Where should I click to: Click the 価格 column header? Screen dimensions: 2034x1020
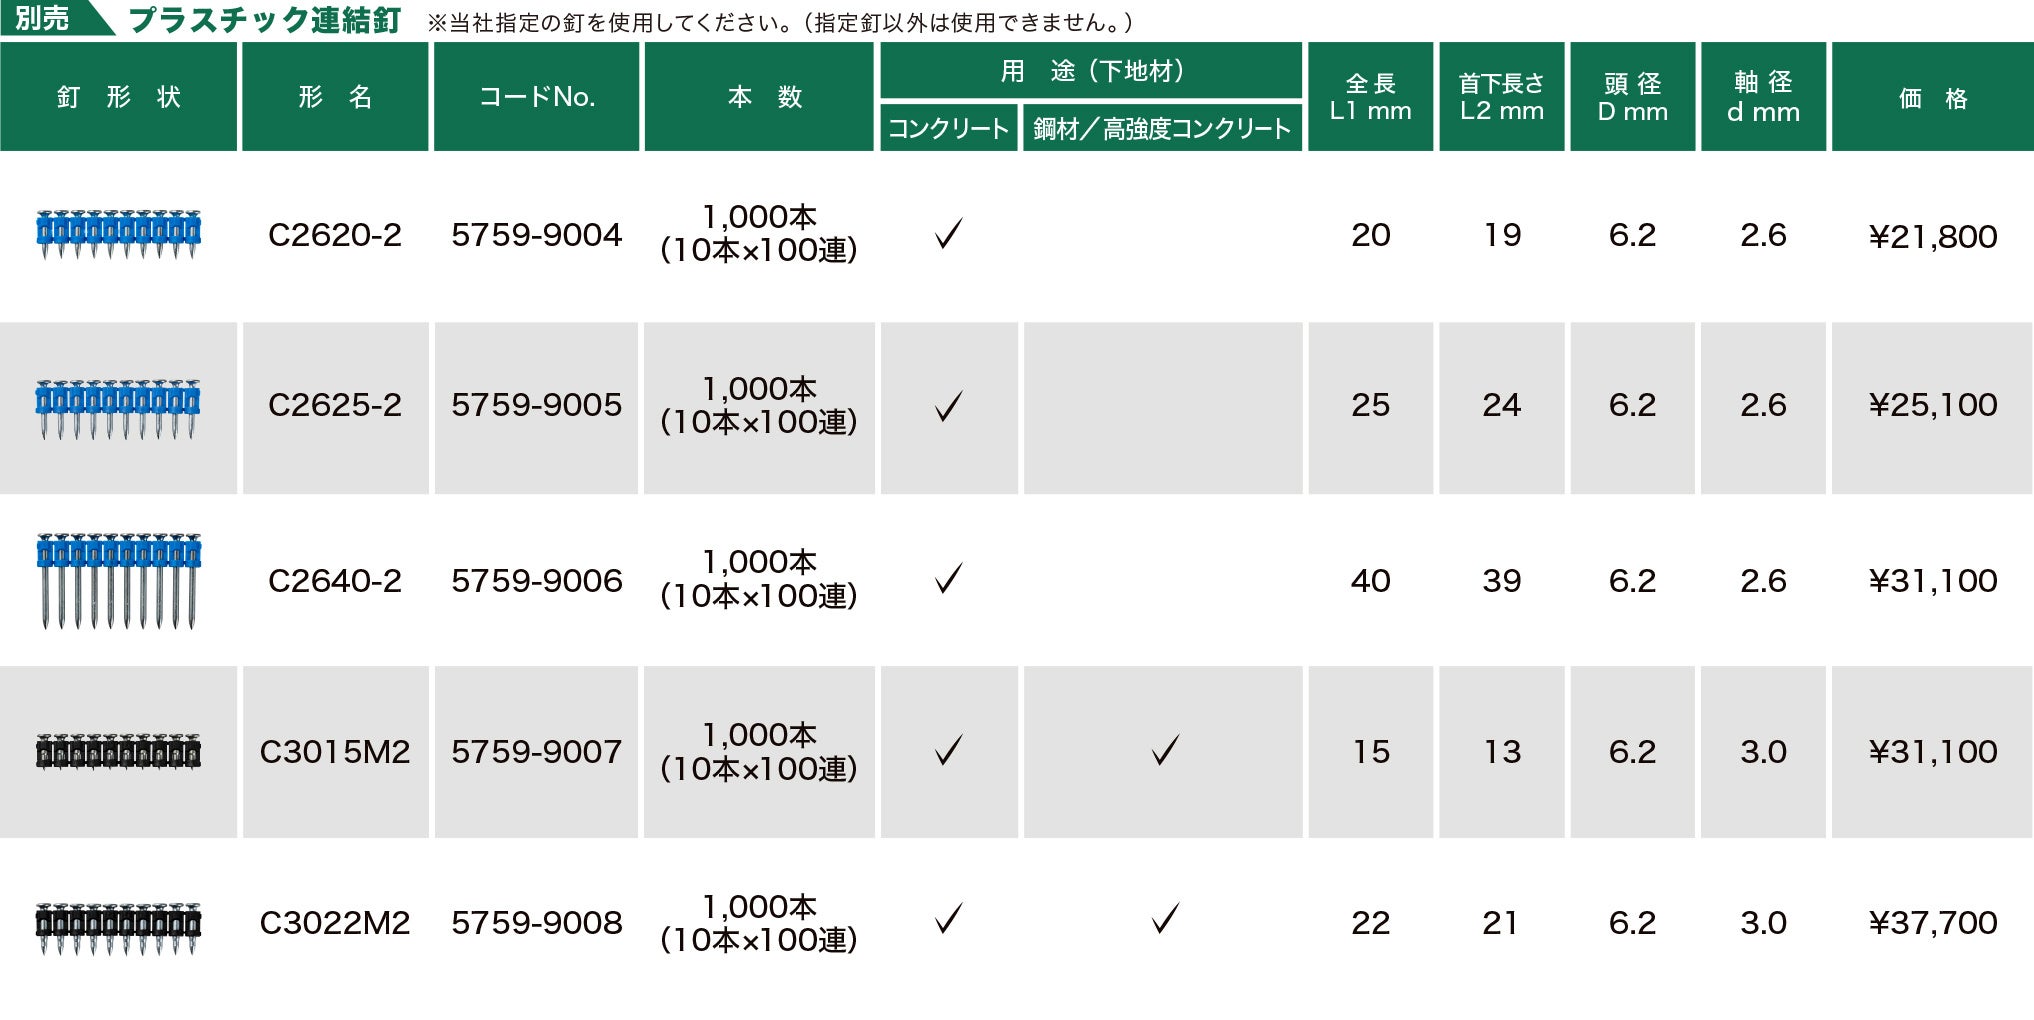point(1932,98)
